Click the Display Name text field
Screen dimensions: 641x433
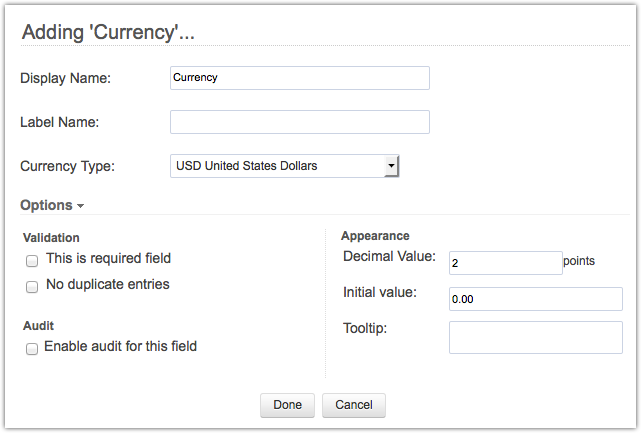[x=299, y=77]
